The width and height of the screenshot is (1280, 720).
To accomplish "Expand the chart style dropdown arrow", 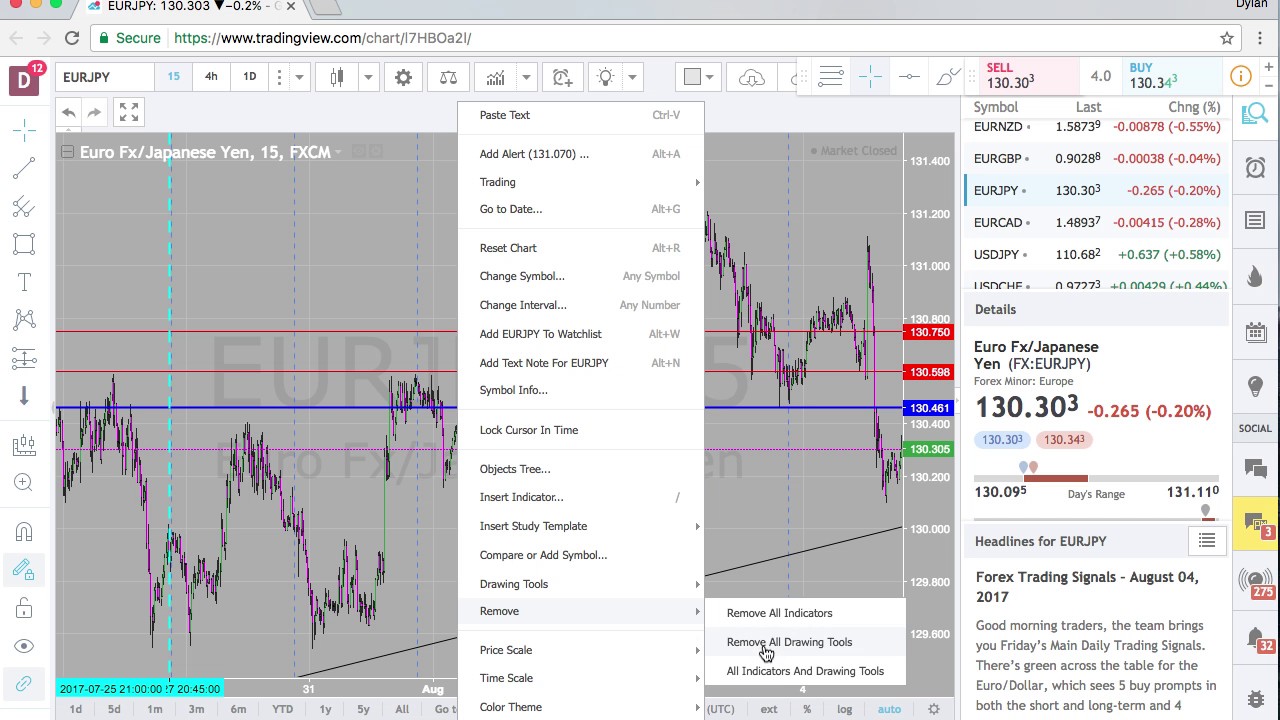I will point(368,77).
